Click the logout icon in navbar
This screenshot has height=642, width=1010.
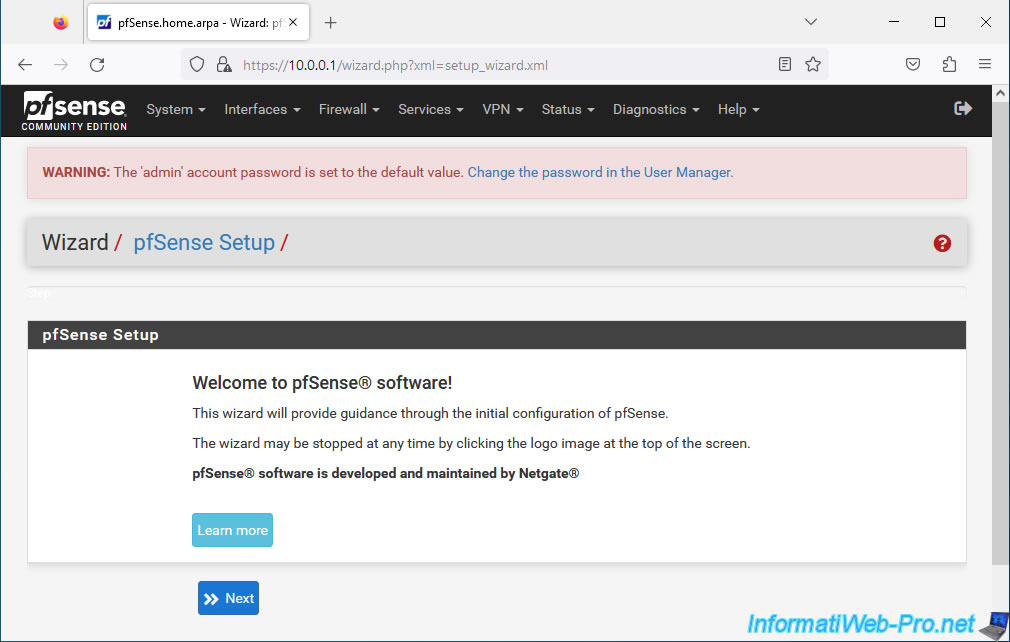[x=963, y=109]
